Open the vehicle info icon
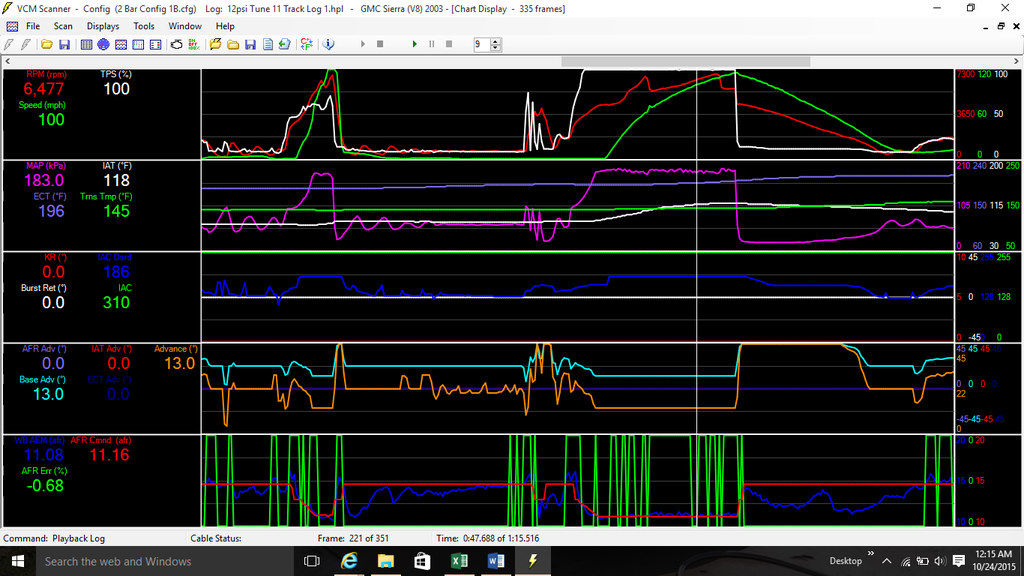The image size is (1024, 576). pos(328,44)
